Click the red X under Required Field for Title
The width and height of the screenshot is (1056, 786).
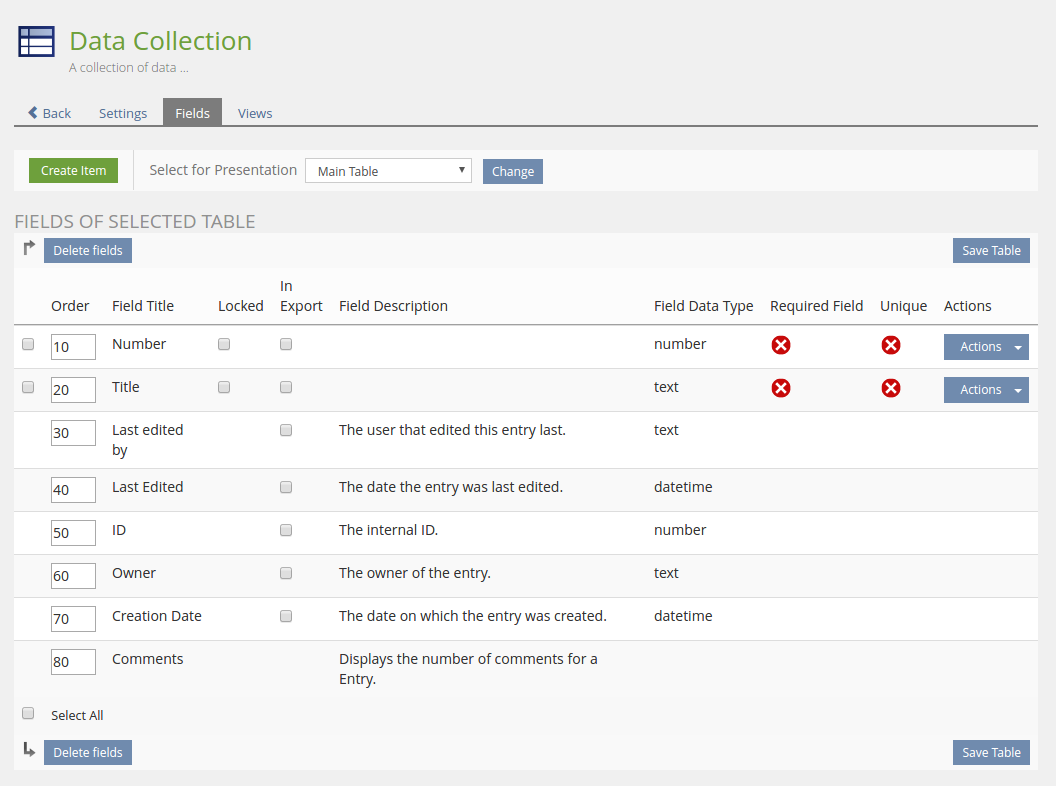(x=781, y=388)
